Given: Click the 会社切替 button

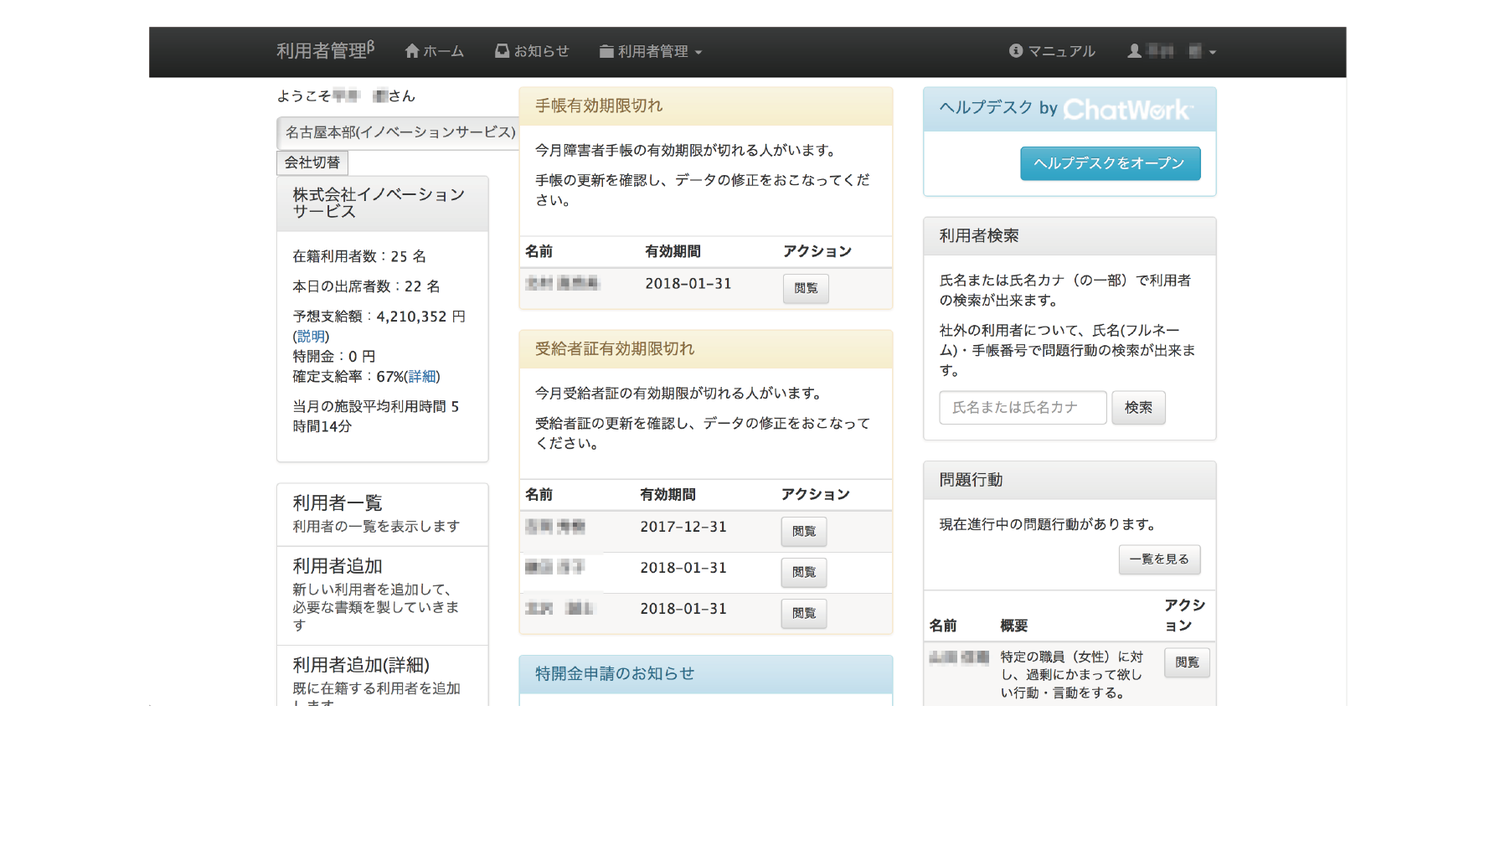Looking at the screenshot, I should coord(312,162).
